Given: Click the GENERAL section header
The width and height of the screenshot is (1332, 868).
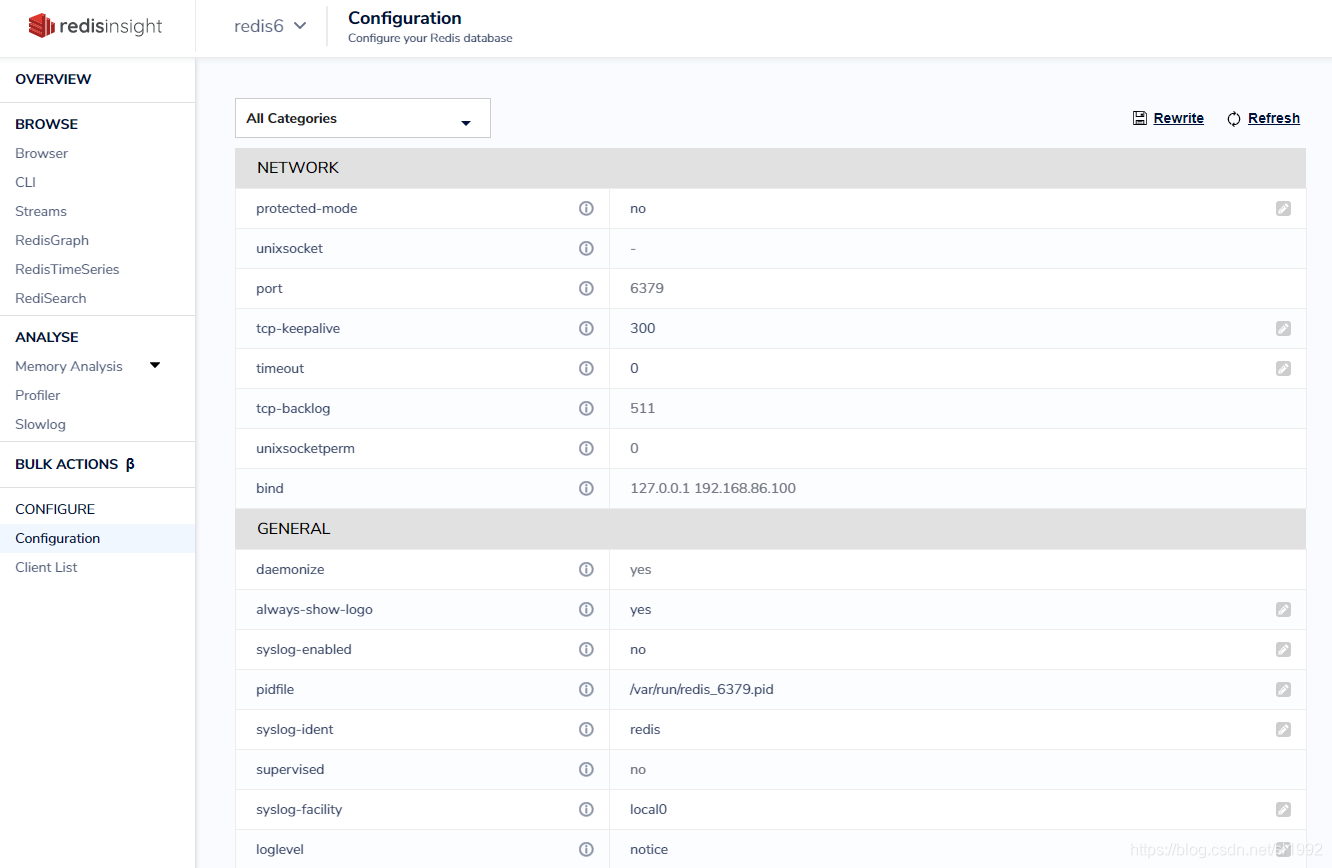Looking at the screenshot, I should point(770,529).
